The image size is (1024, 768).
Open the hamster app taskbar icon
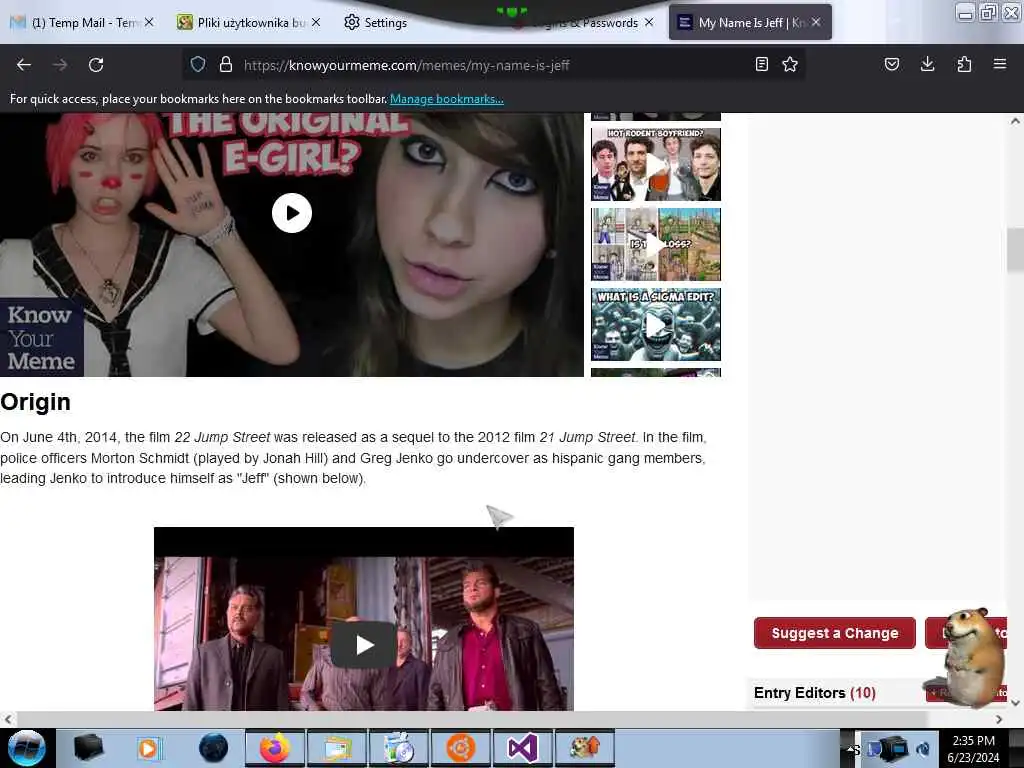tap(584, 748)
